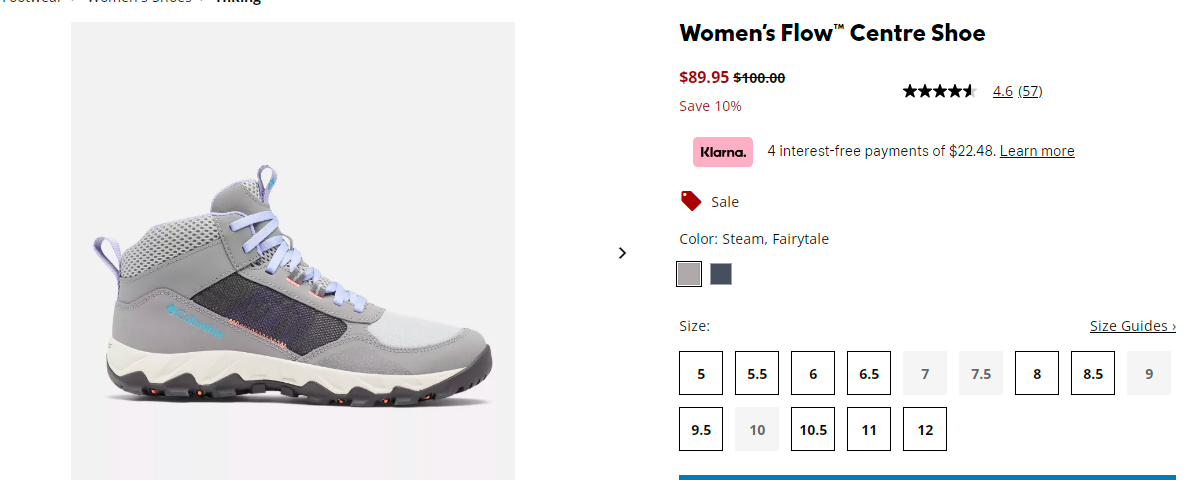This screenshot has width=1203, height=480.
Task: Choose size 9.5
Action: coord(701,429)
